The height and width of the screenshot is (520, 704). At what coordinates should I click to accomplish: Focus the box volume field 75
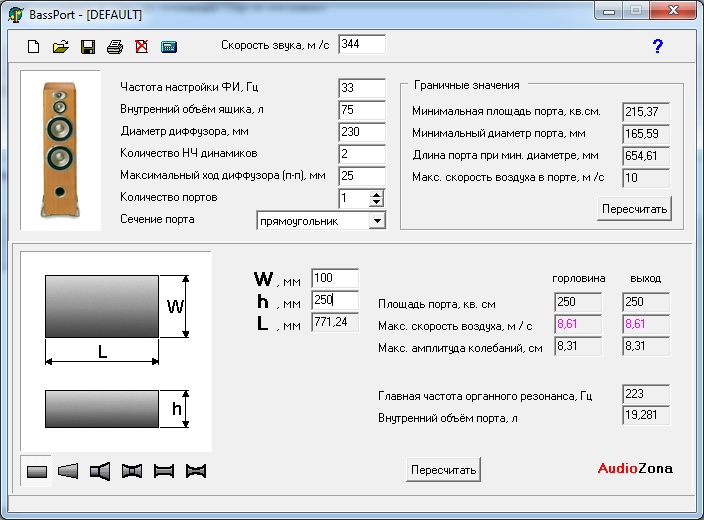(x=362, y=110)
